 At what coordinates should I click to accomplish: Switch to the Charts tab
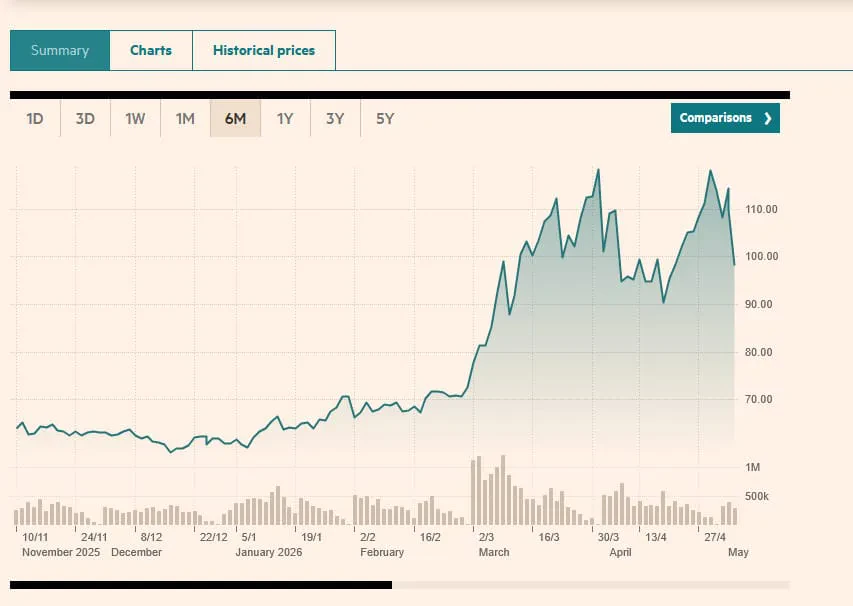pos(151,51)
